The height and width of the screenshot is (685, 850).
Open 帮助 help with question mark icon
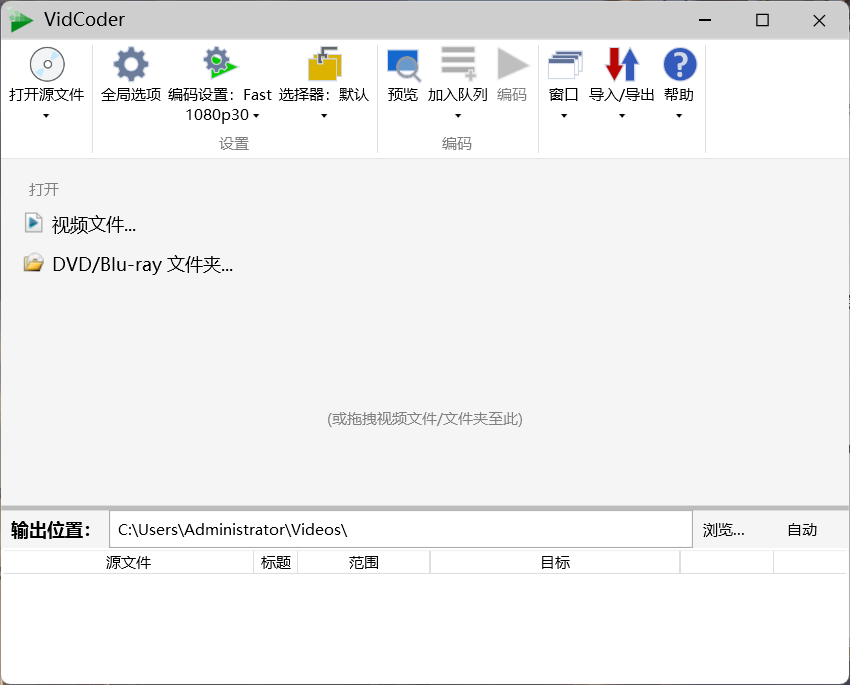click(679, 63)
